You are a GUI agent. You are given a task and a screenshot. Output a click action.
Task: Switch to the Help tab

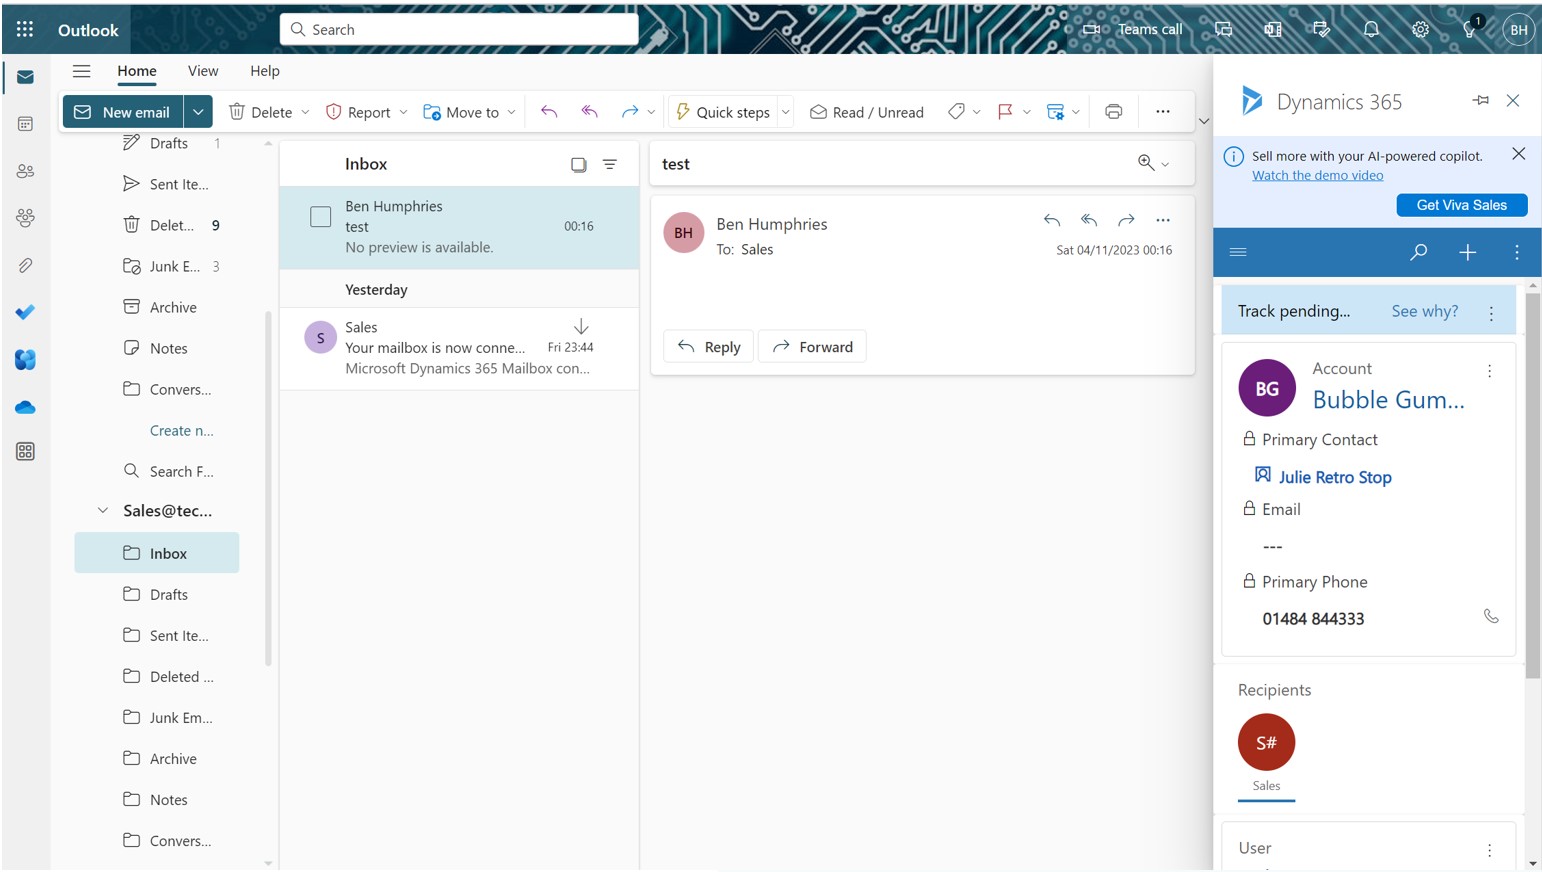point(265,71)
